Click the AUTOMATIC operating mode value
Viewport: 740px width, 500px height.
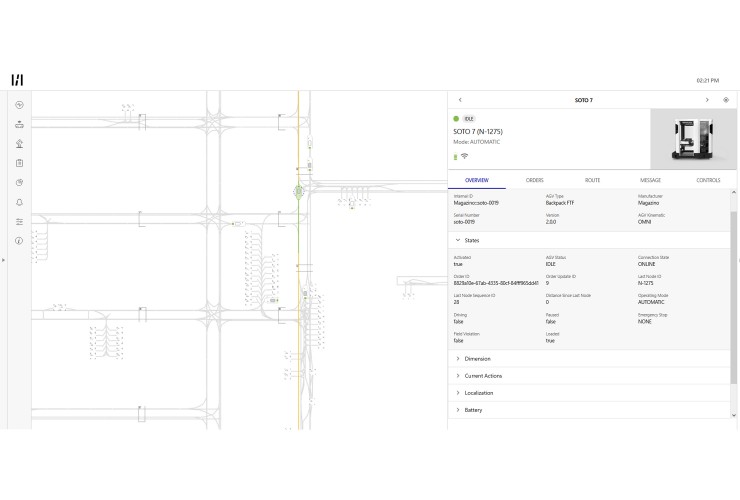(651, 302)
